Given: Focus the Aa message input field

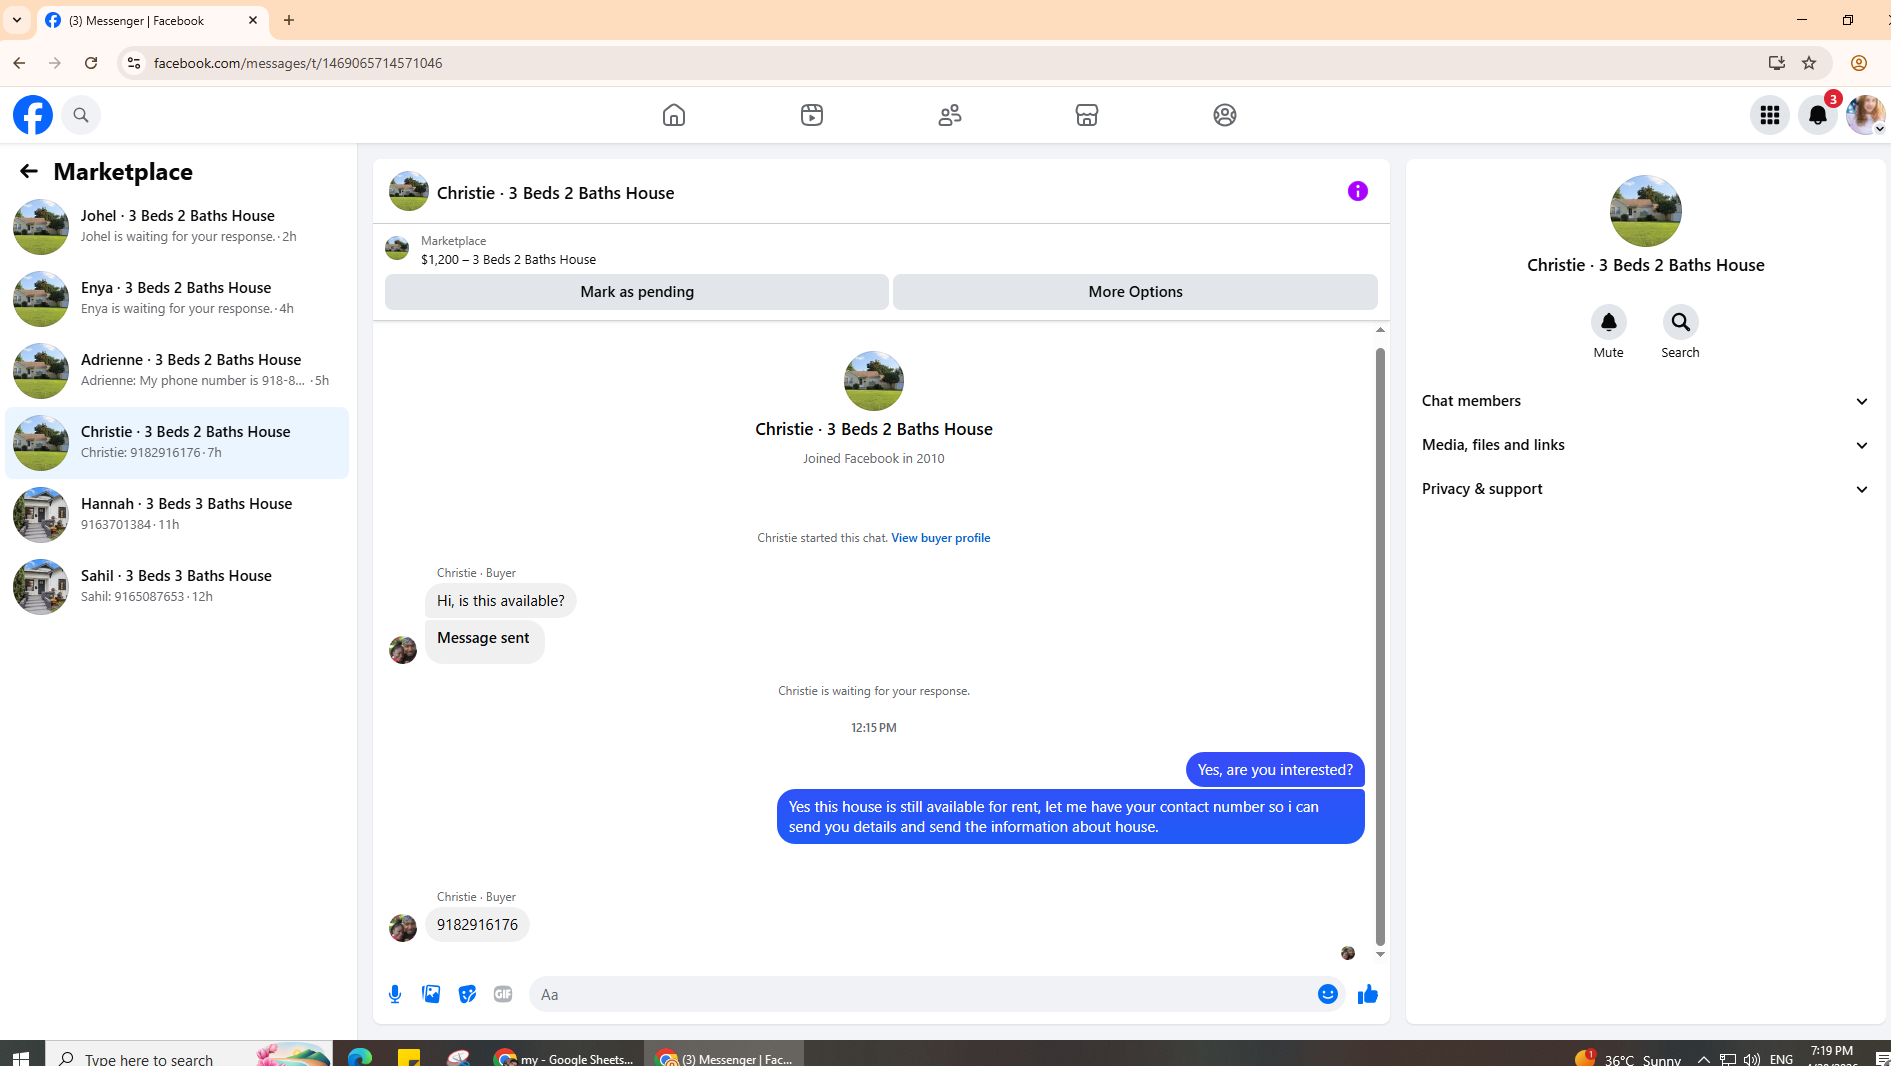Looking at the screenshot, I should (920, 994).
